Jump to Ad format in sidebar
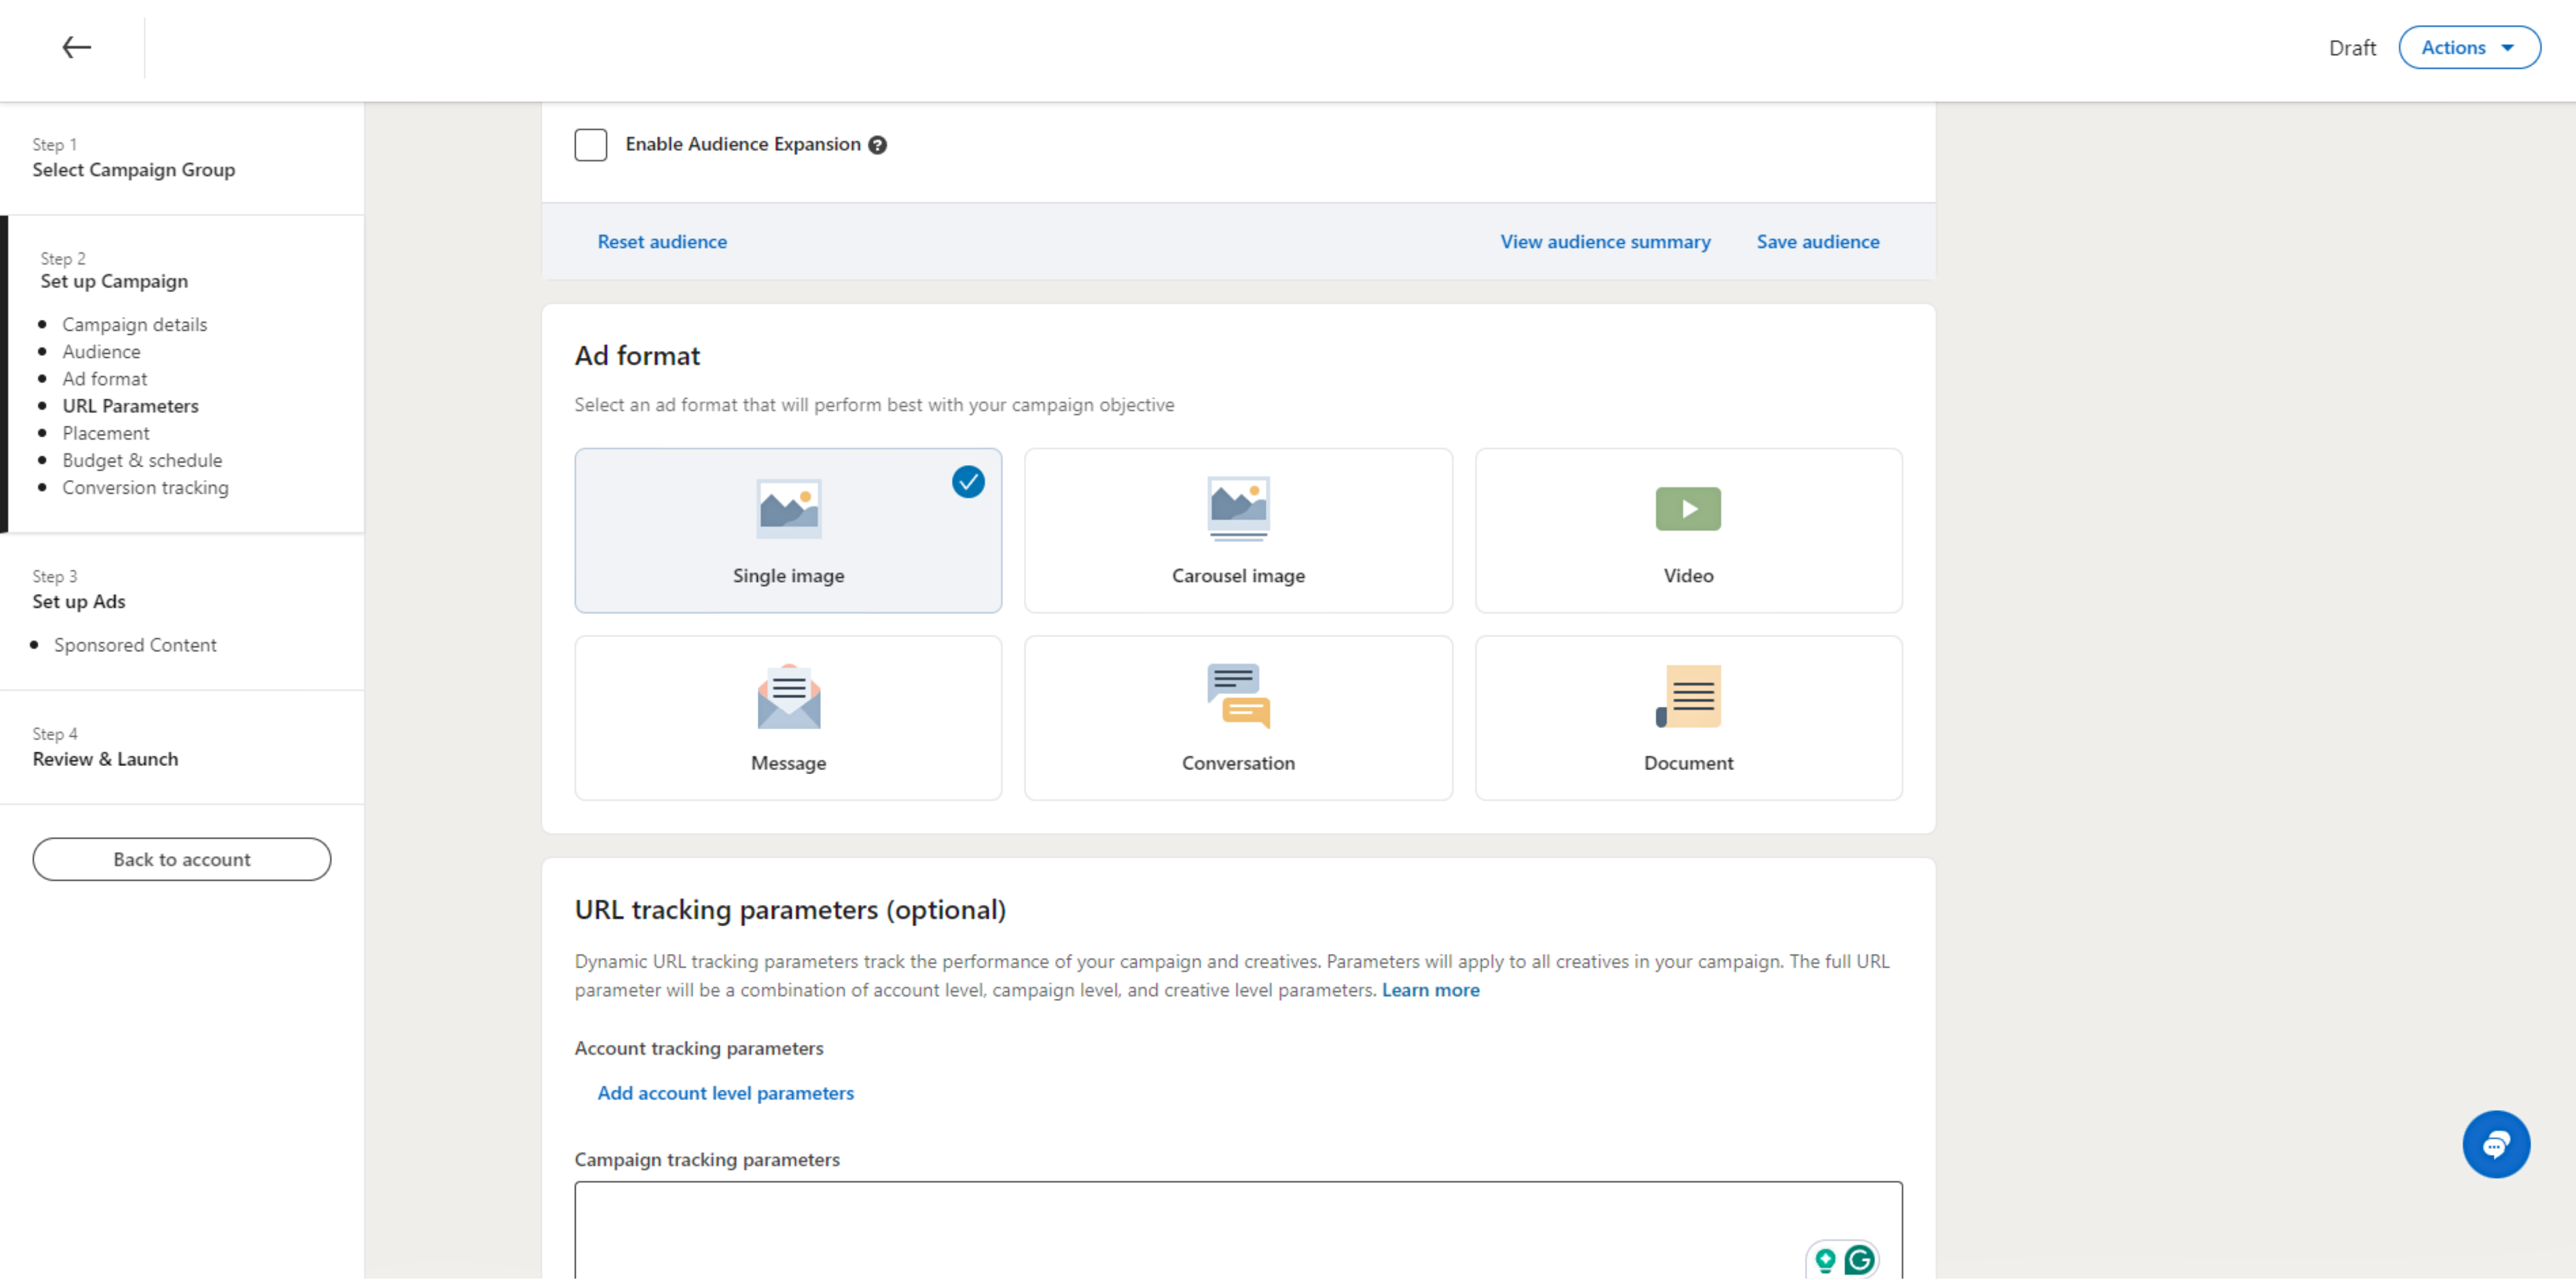 (105, 379)
